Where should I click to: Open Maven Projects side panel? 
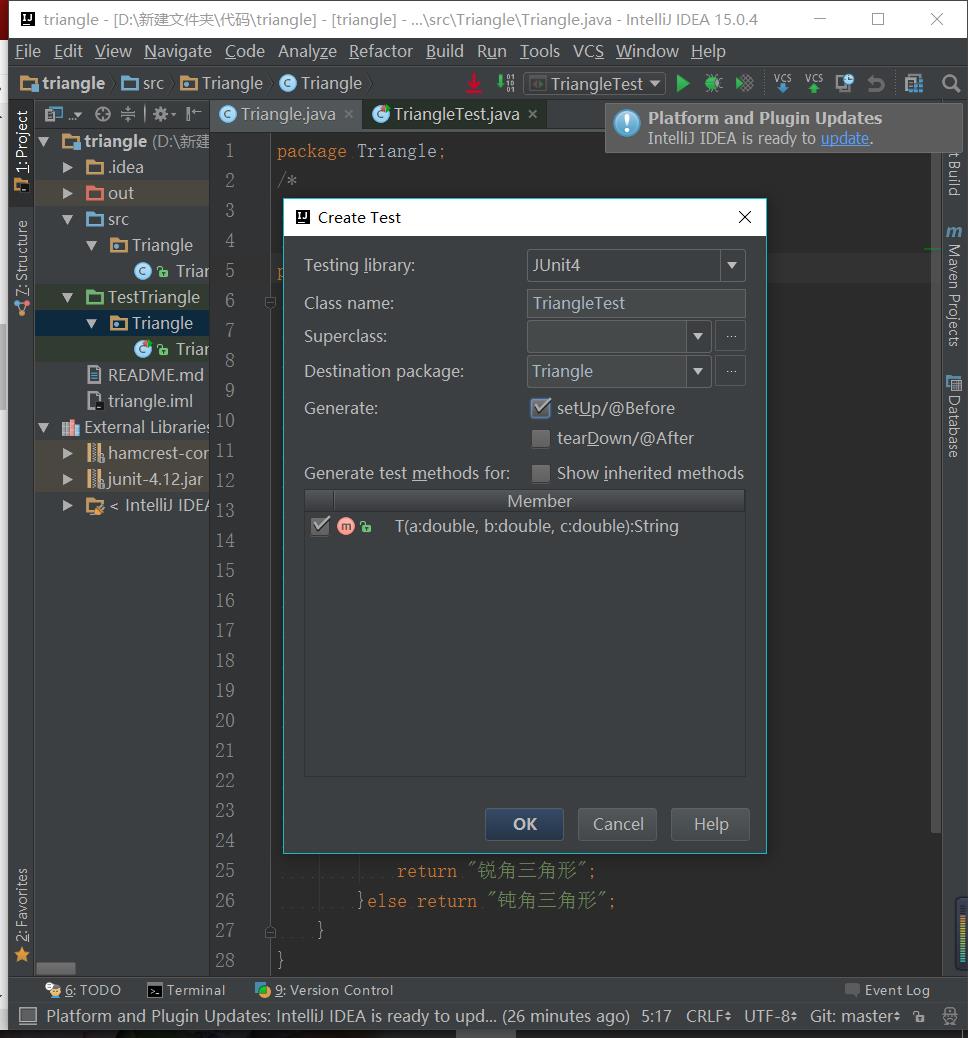point(953,286)
